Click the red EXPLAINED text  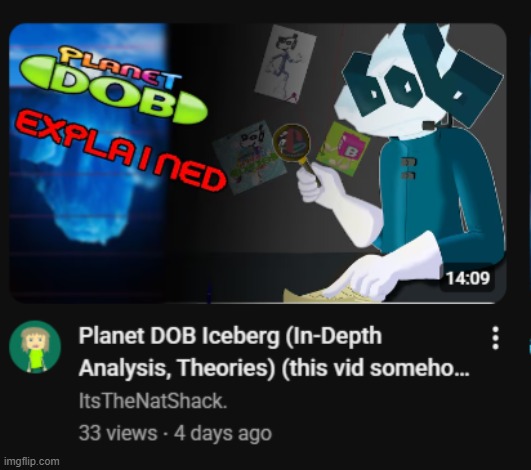click(120, 151)
